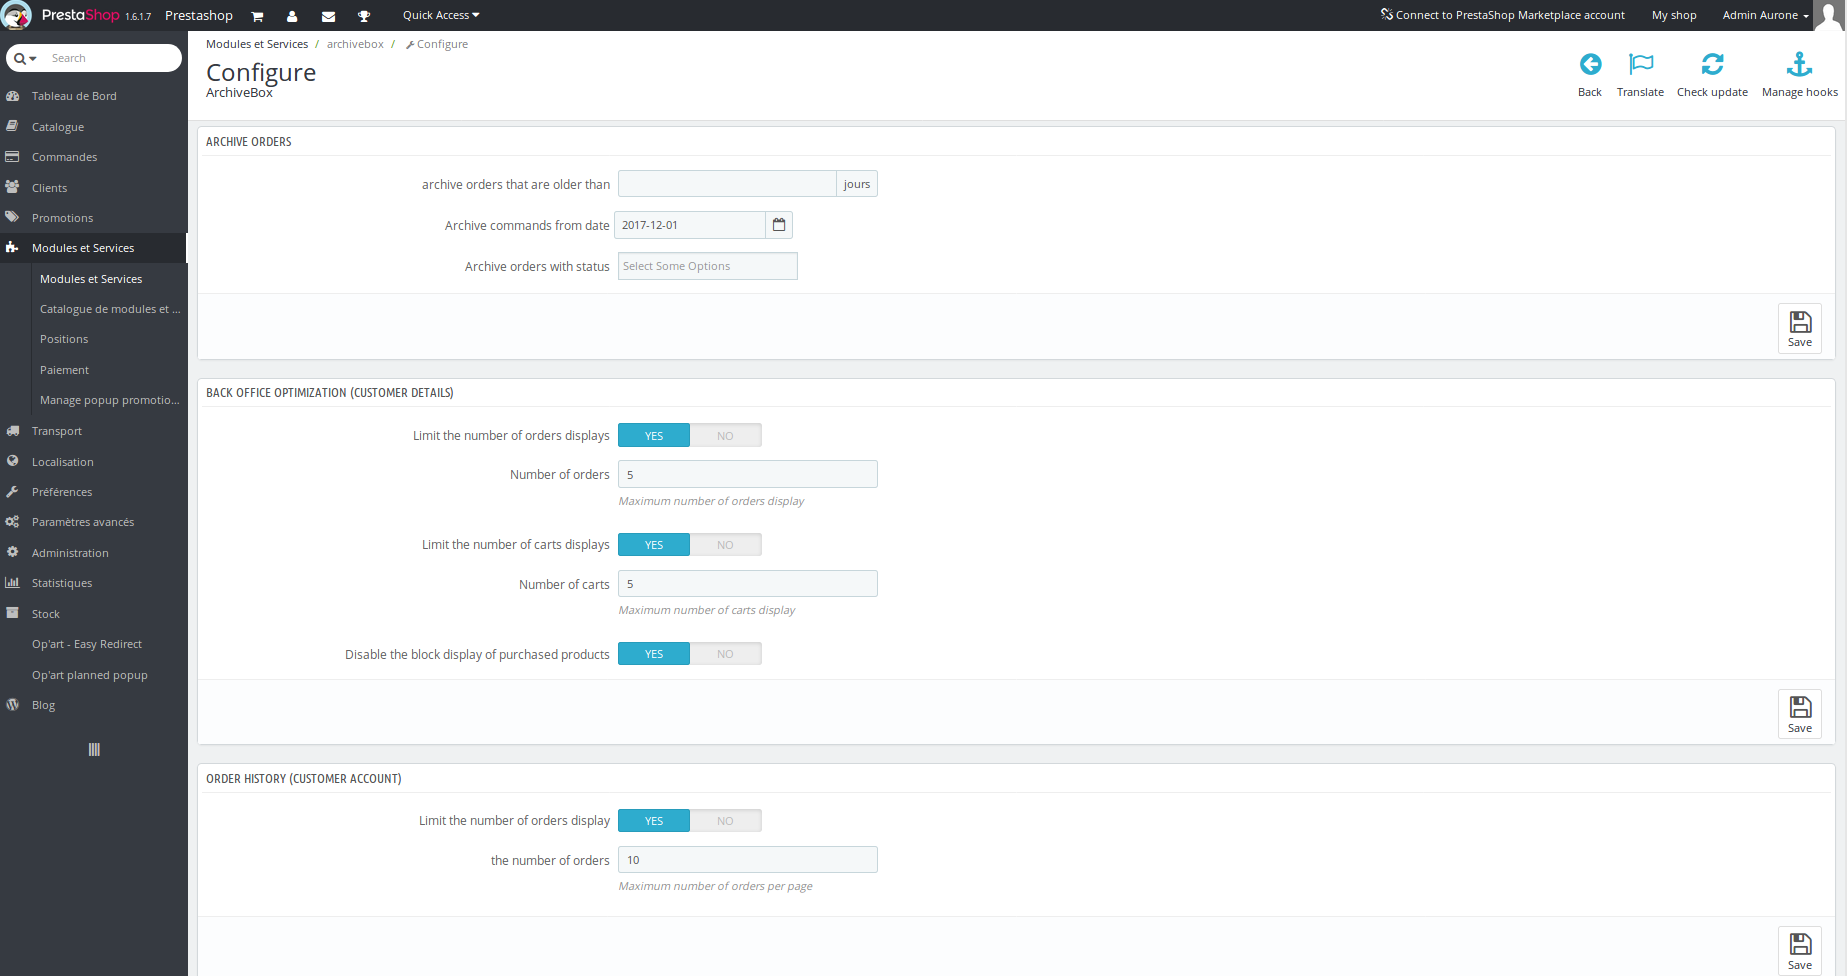Click archive orders older than days field
Image resolution: width=1847 pixels, height=976 pixels.
727,184
